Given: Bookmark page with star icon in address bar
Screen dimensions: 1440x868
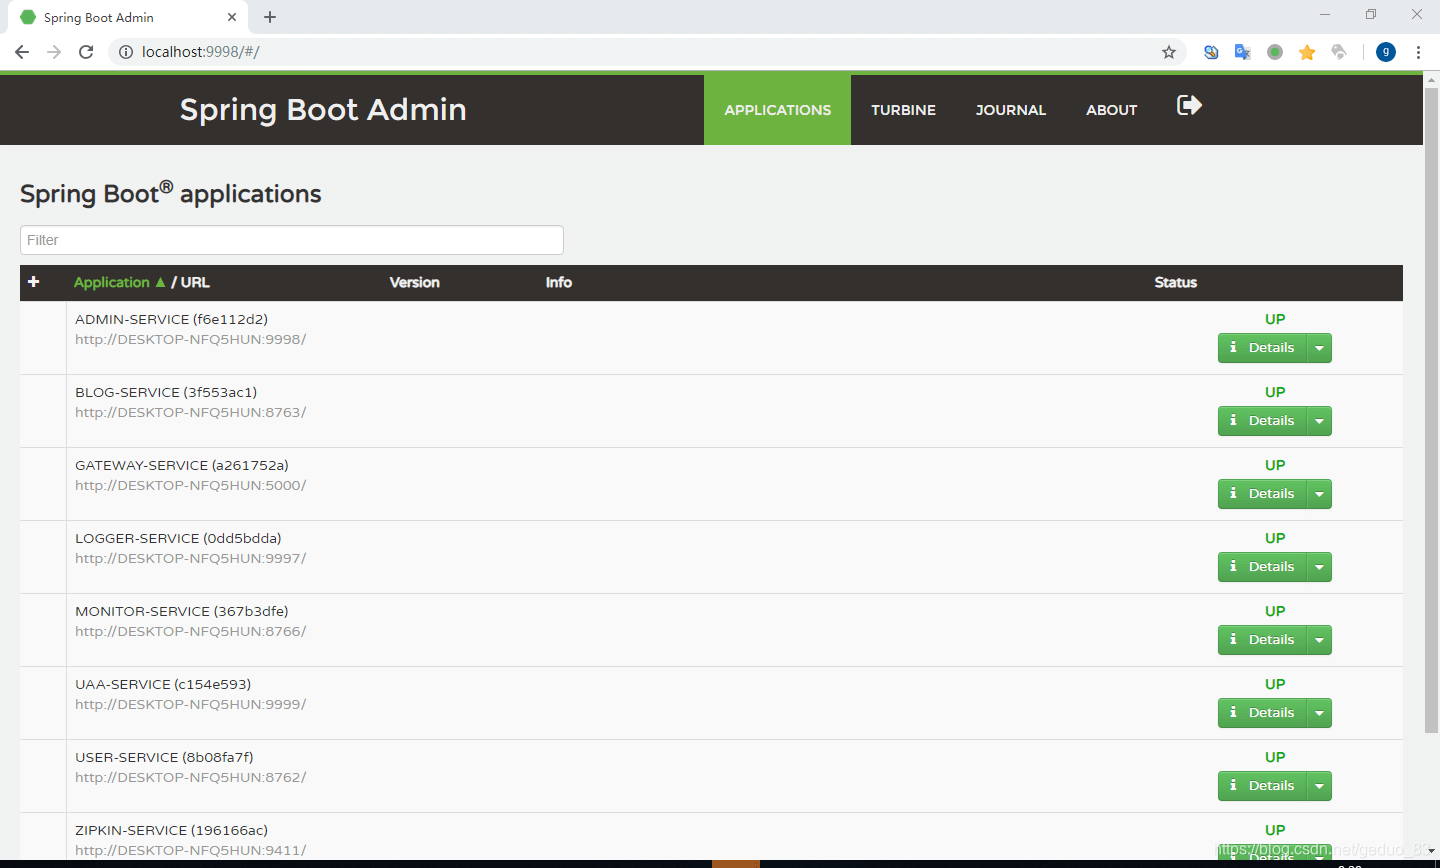Looking at the screenshot, I should coord(1168,52).
